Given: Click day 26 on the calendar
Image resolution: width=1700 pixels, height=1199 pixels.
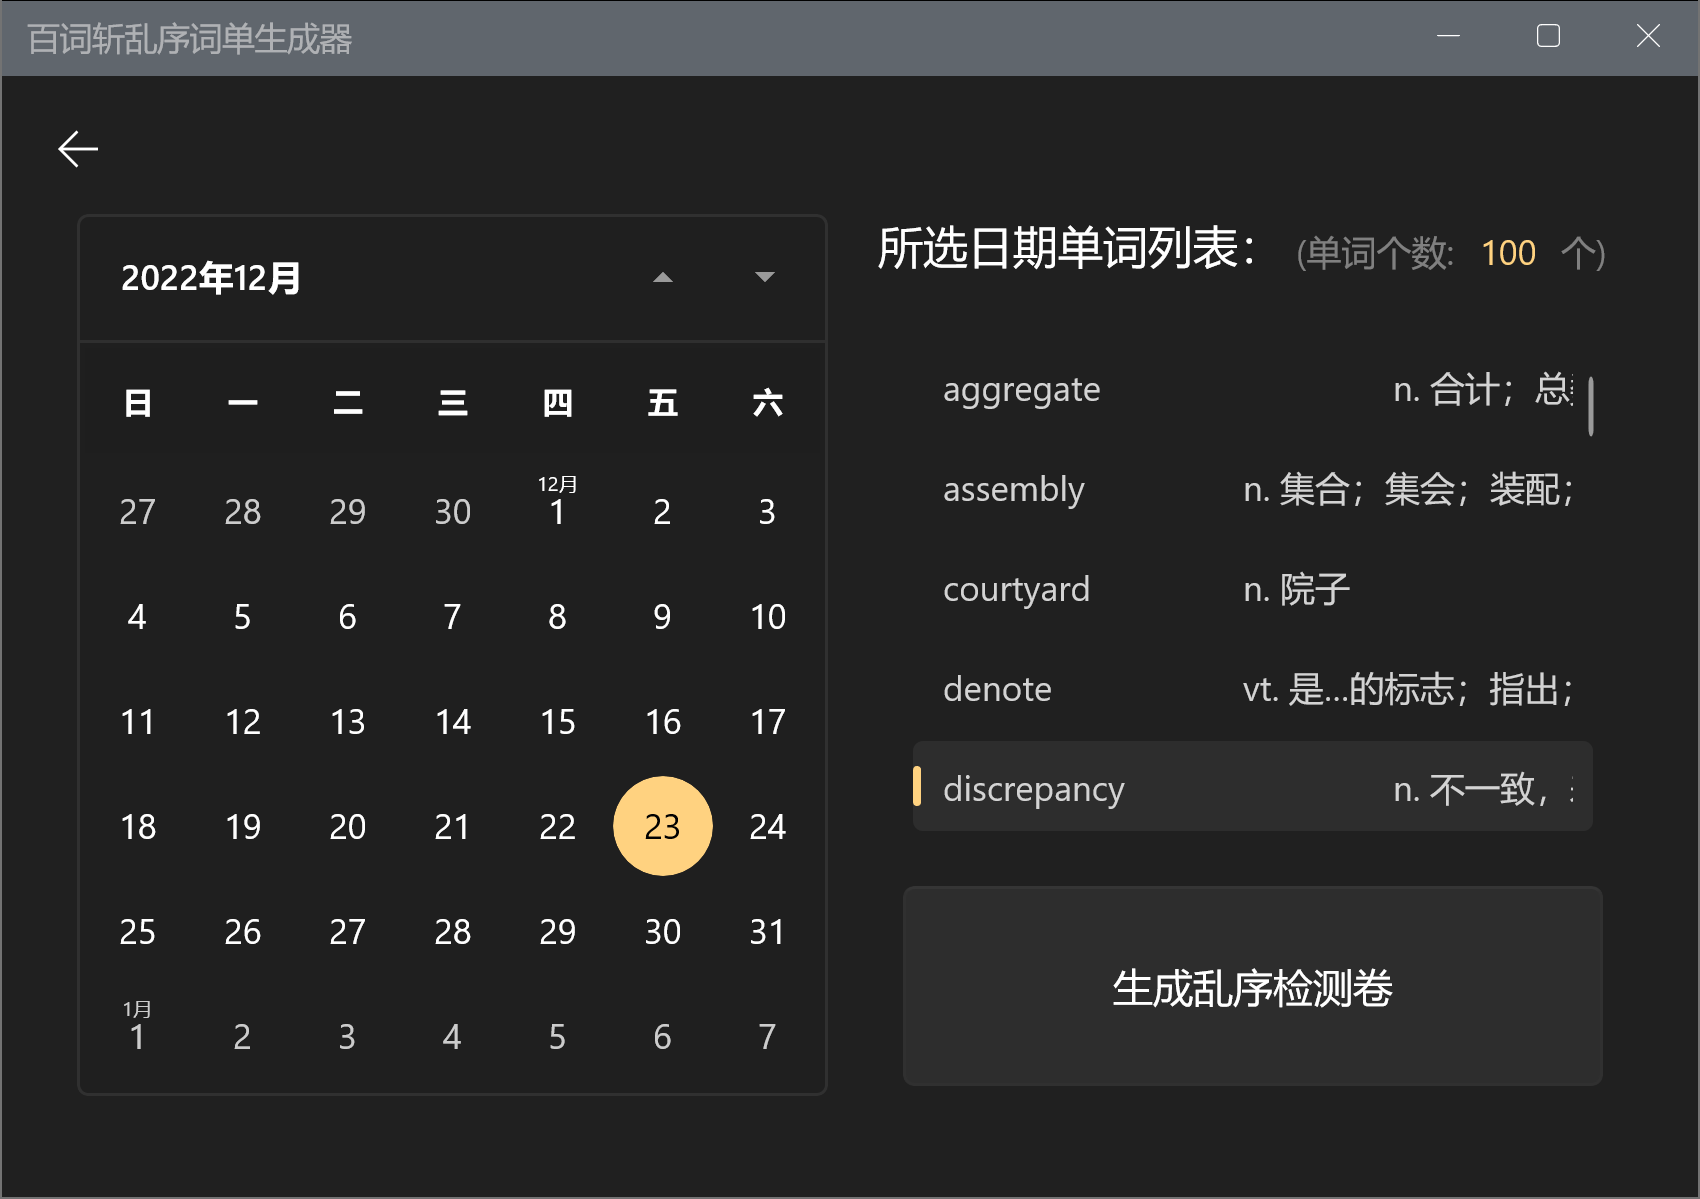Looking at the screenshot, I should pyautogui.click(x=242, y=931).
